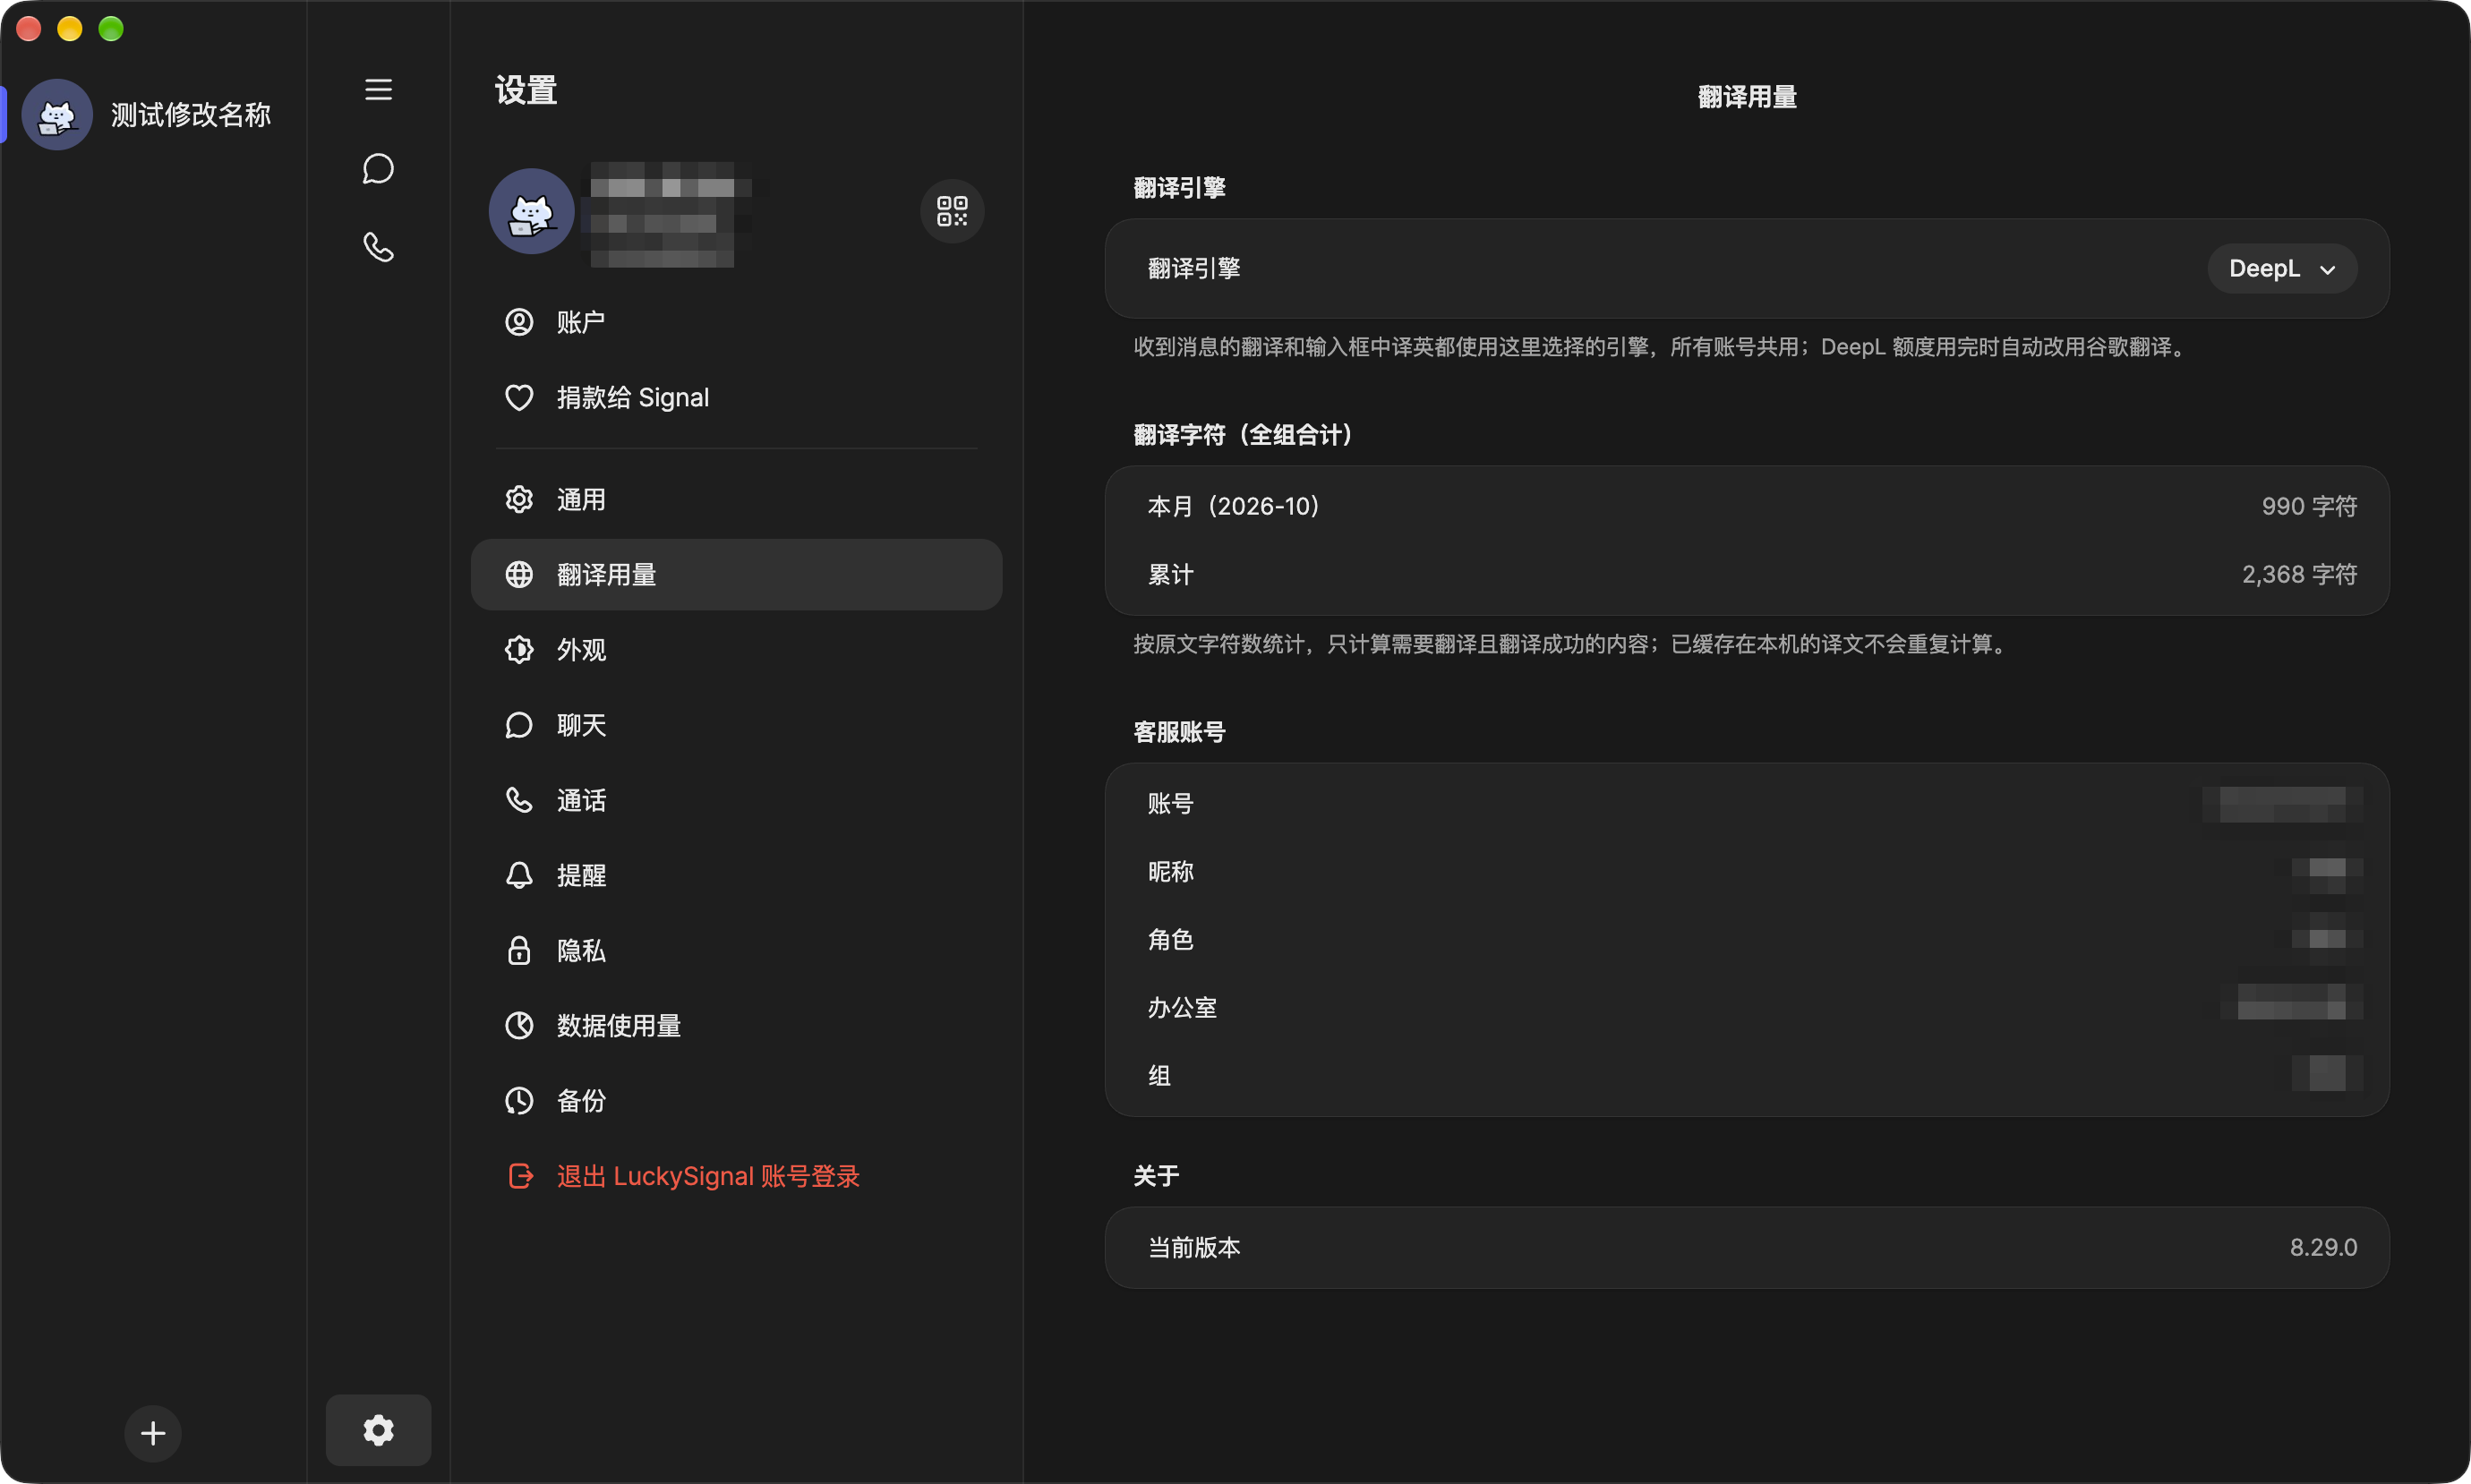
Task: Click the 990 字符 monthly value
Action: pyautogui.click(x=2309, y=506)
